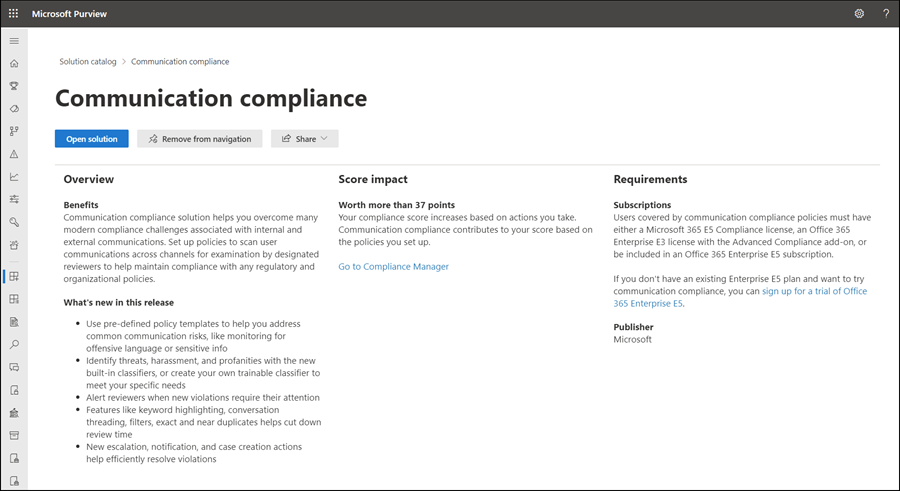Click the Subscriptions subheading

[x=642, y=205]
